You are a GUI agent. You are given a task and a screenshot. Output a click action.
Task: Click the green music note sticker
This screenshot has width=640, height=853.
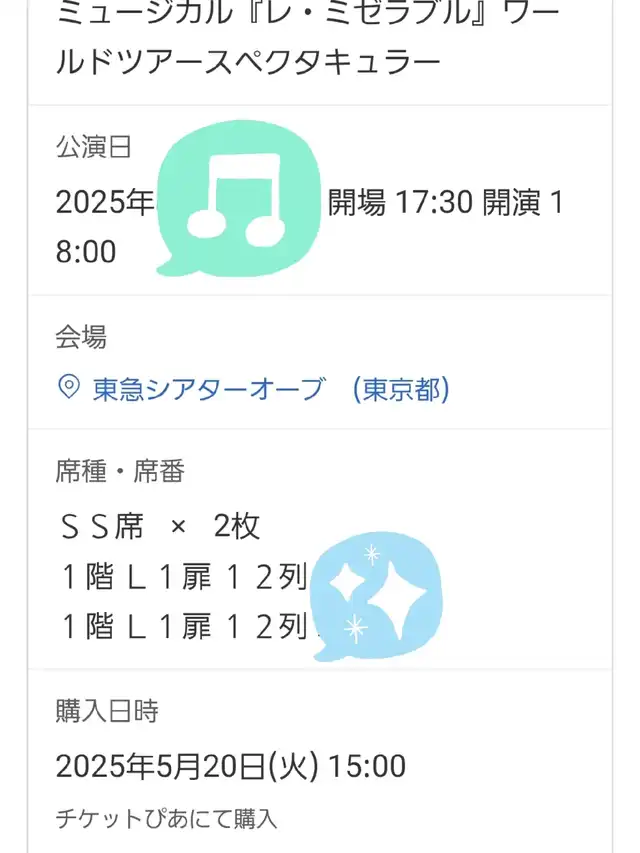(238, 198)
